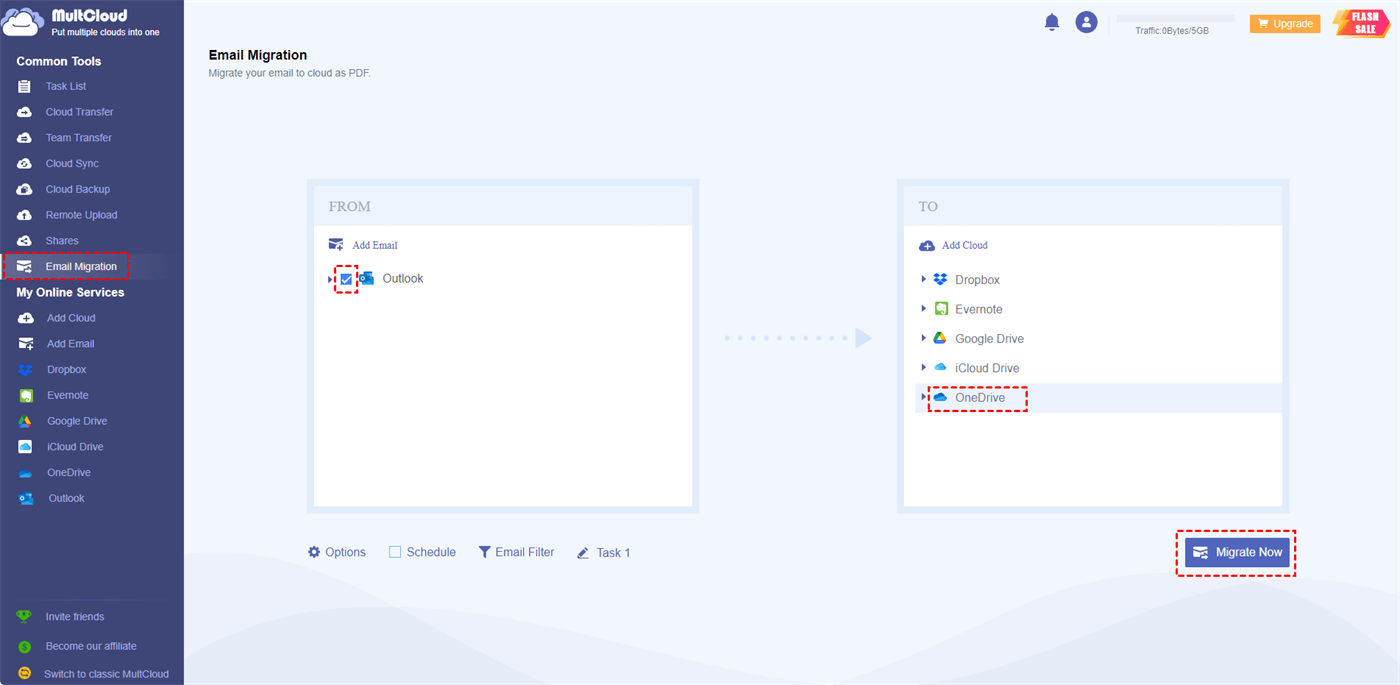Open notifications bell icon
The width and height of the screenshot is (1400, 685).
tap(1052, 22)
